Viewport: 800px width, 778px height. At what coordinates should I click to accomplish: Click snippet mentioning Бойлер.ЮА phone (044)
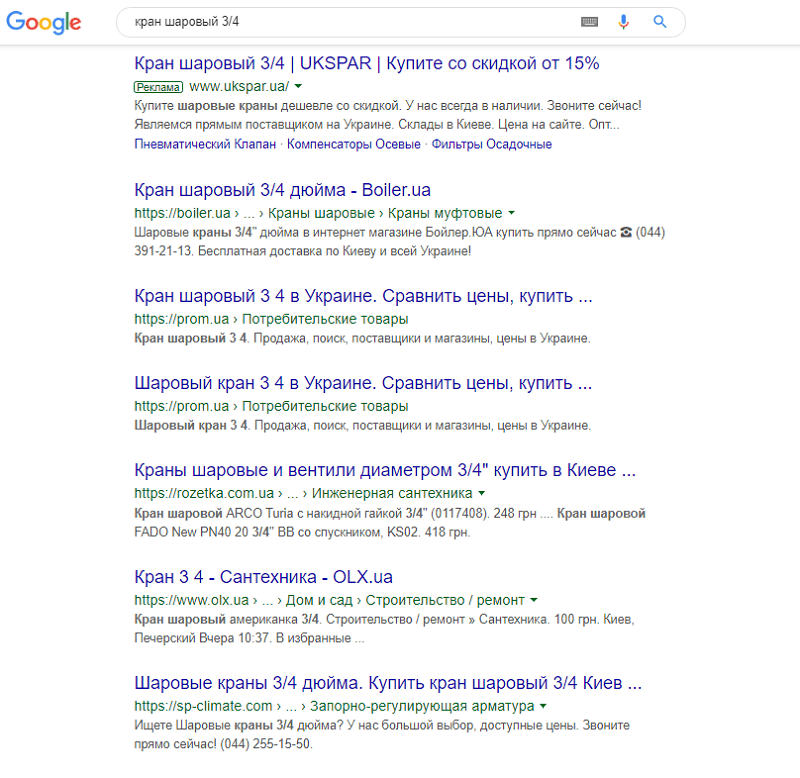click(x=399, y=242)
